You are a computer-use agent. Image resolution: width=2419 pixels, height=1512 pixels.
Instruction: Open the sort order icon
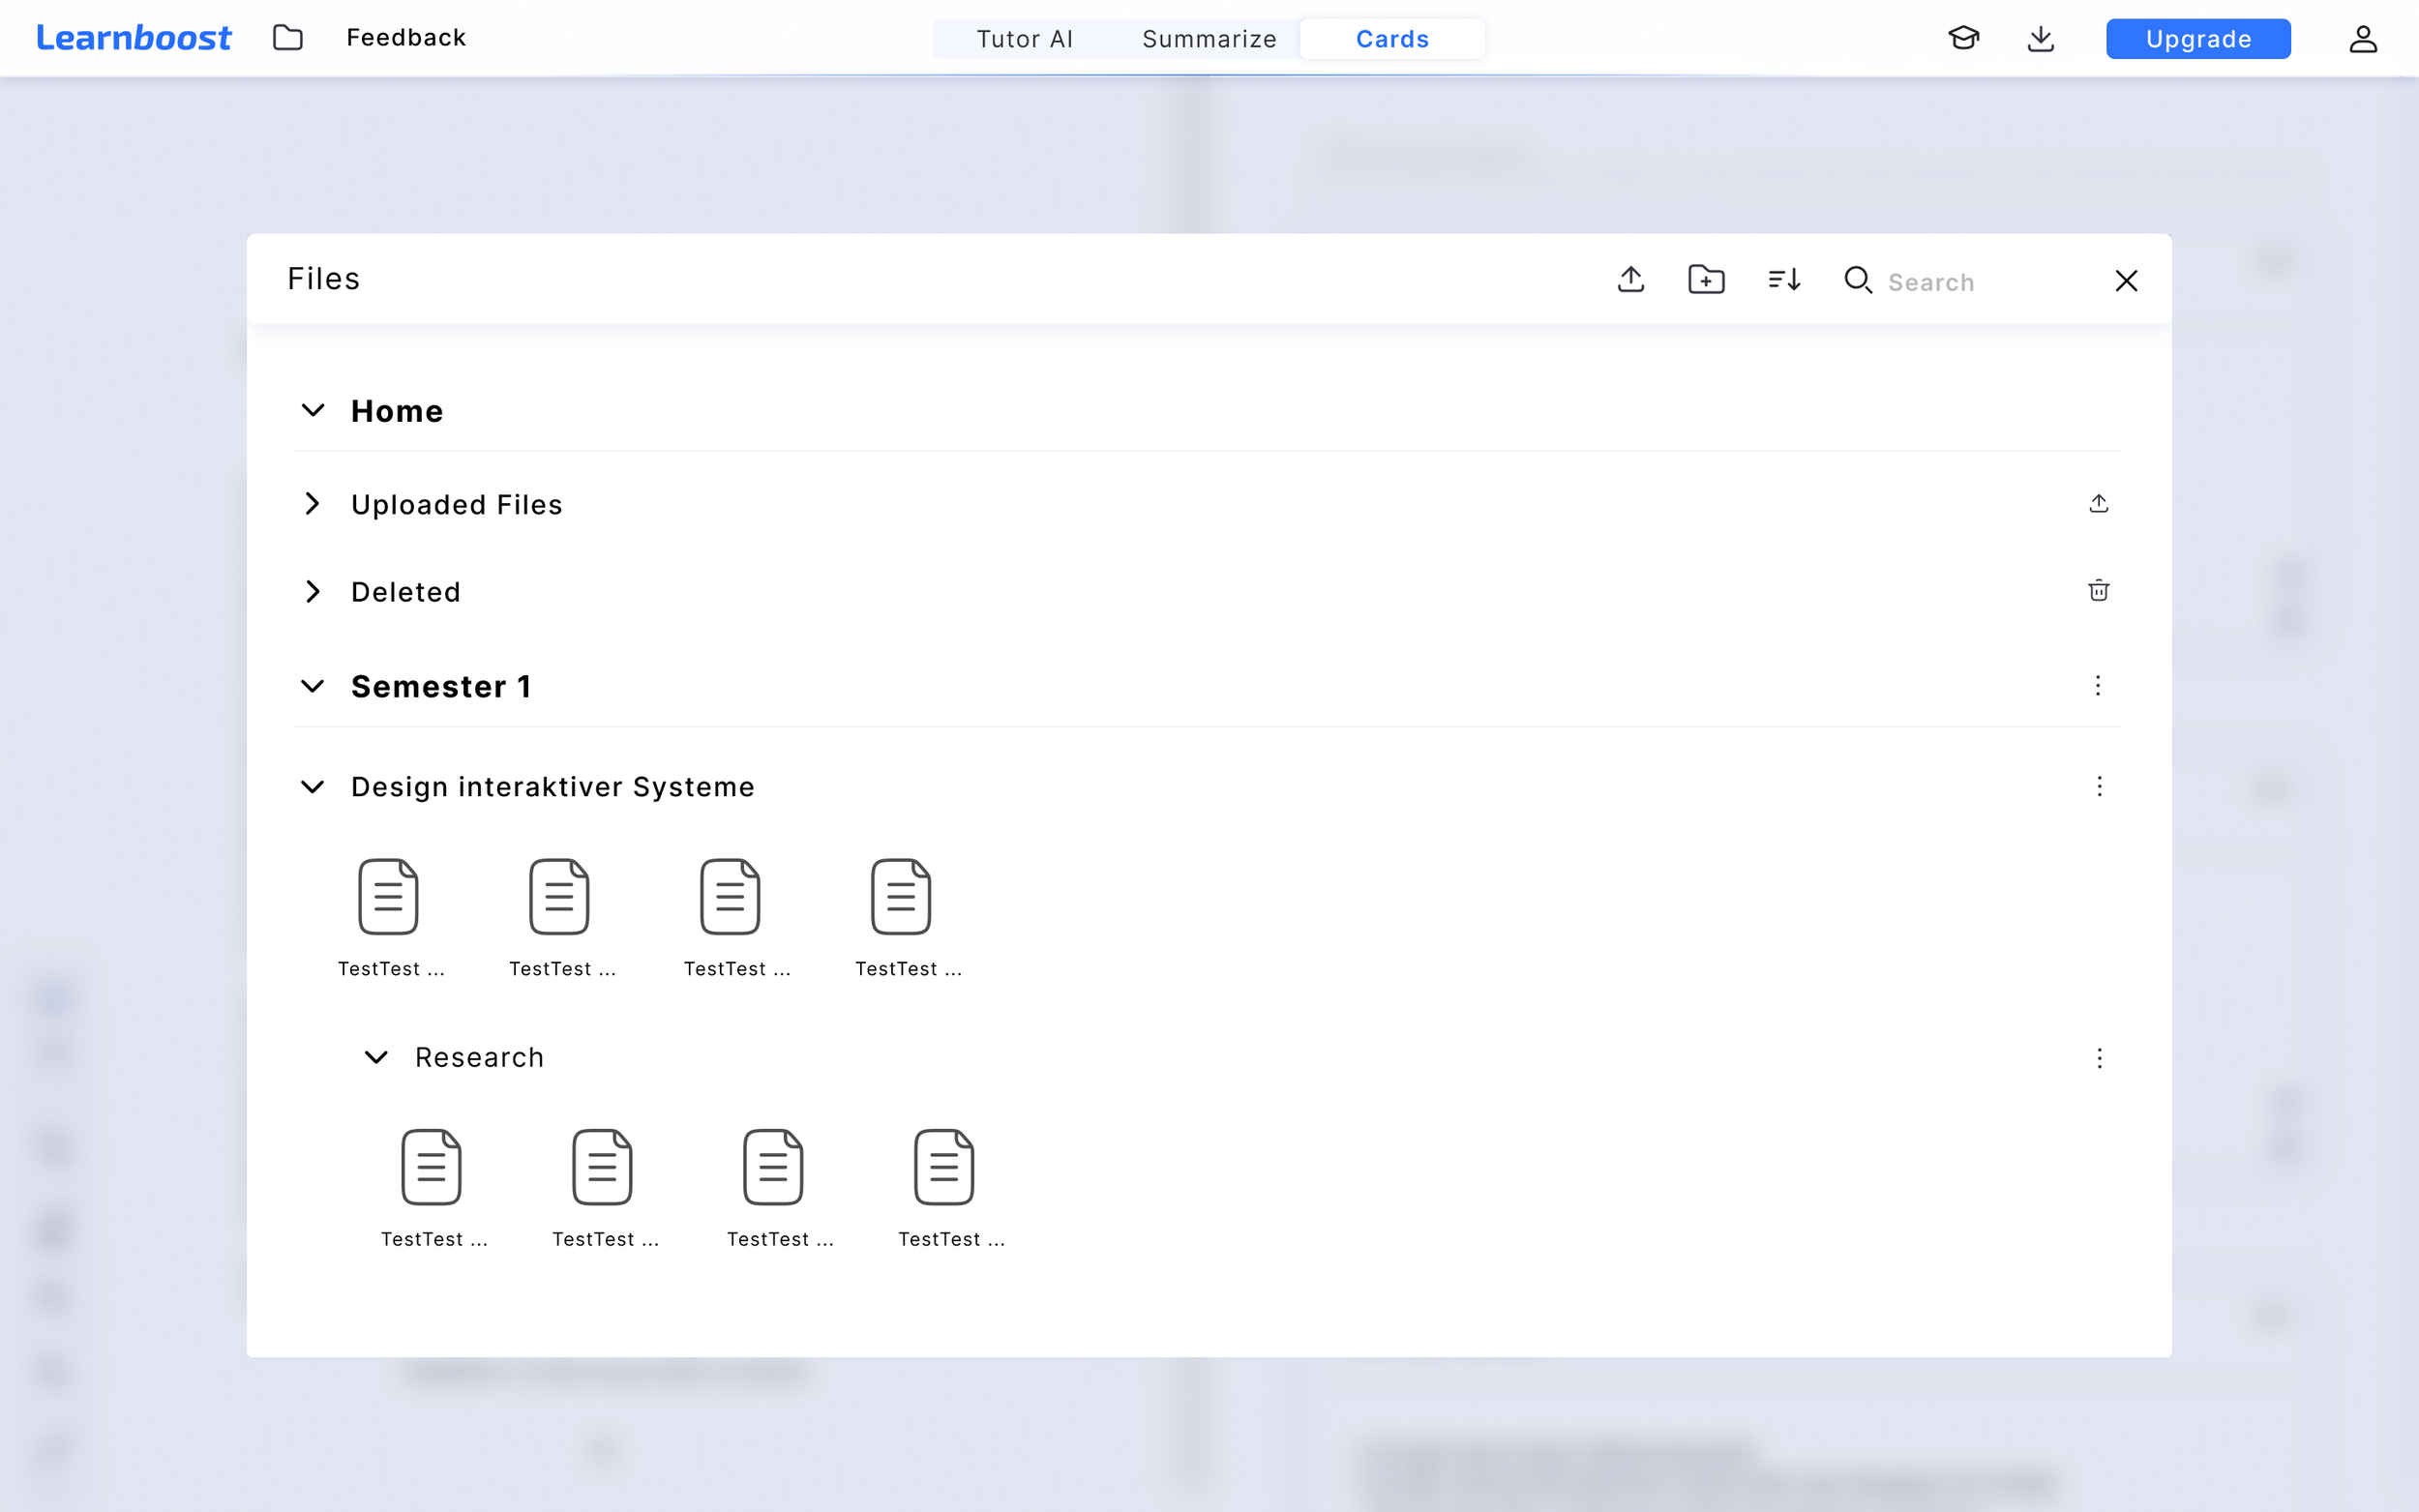point(1784,280)
